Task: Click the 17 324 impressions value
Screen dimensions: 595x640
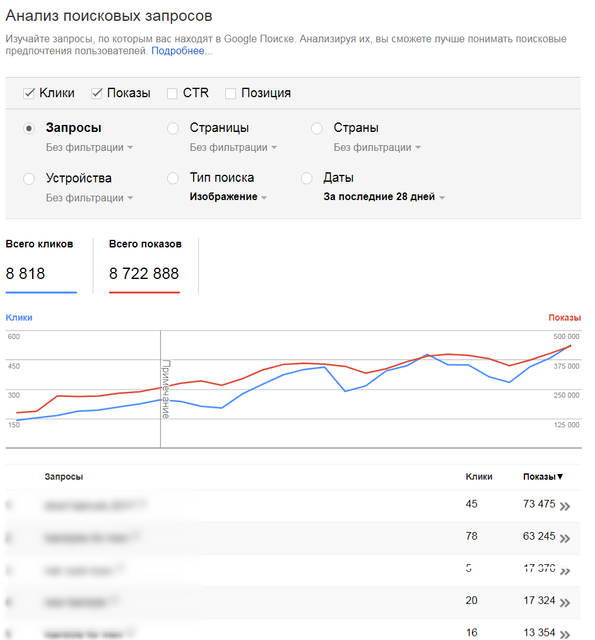Action: pyautogui.click(x=539, y=600)
